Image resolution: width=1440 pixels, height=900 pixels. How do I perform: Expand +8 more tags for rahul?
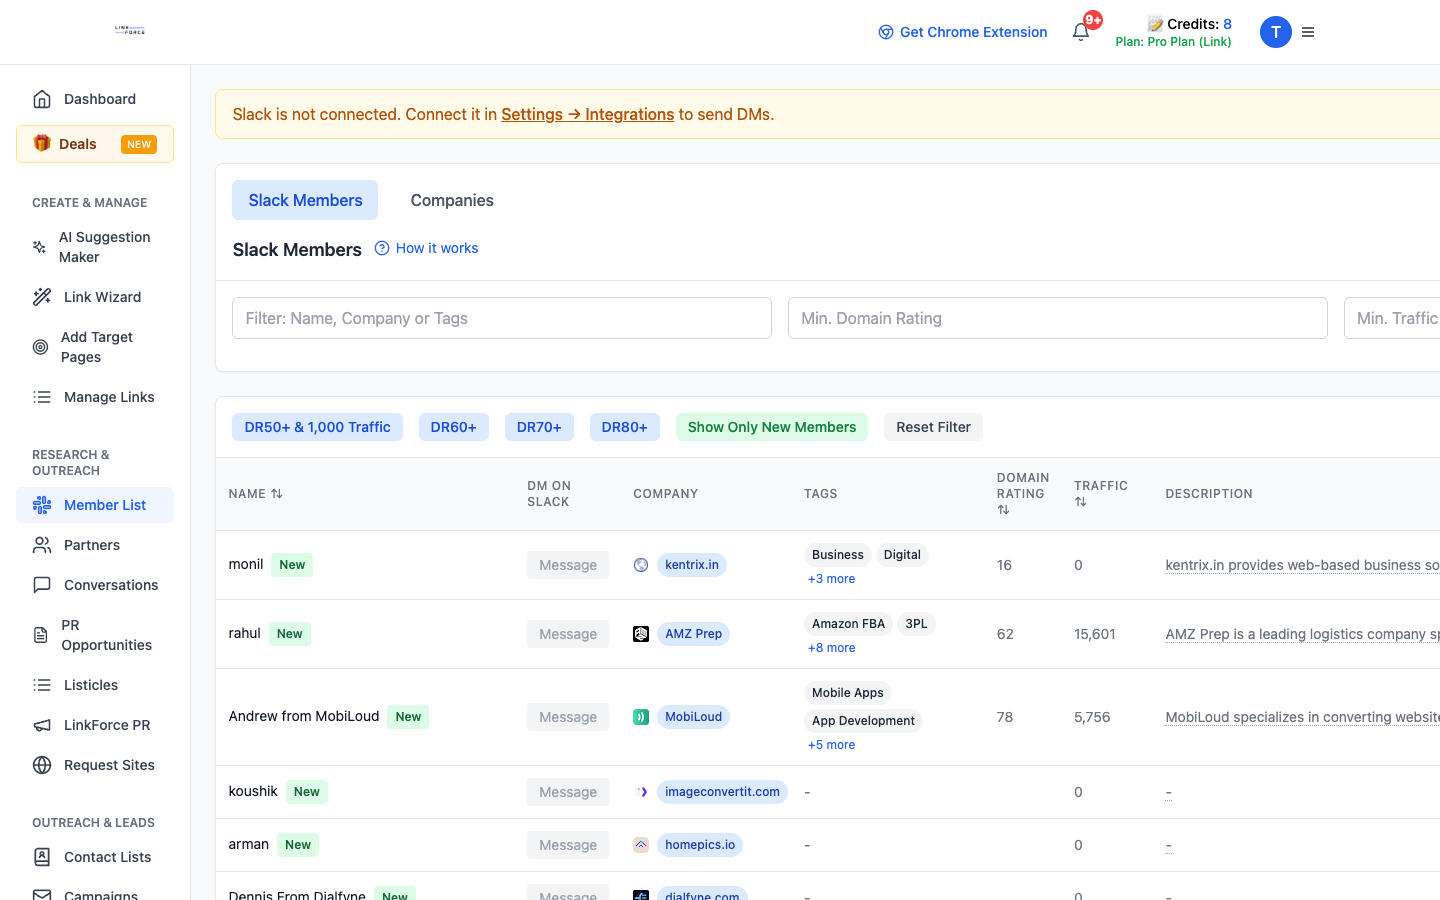pos(831,648)
